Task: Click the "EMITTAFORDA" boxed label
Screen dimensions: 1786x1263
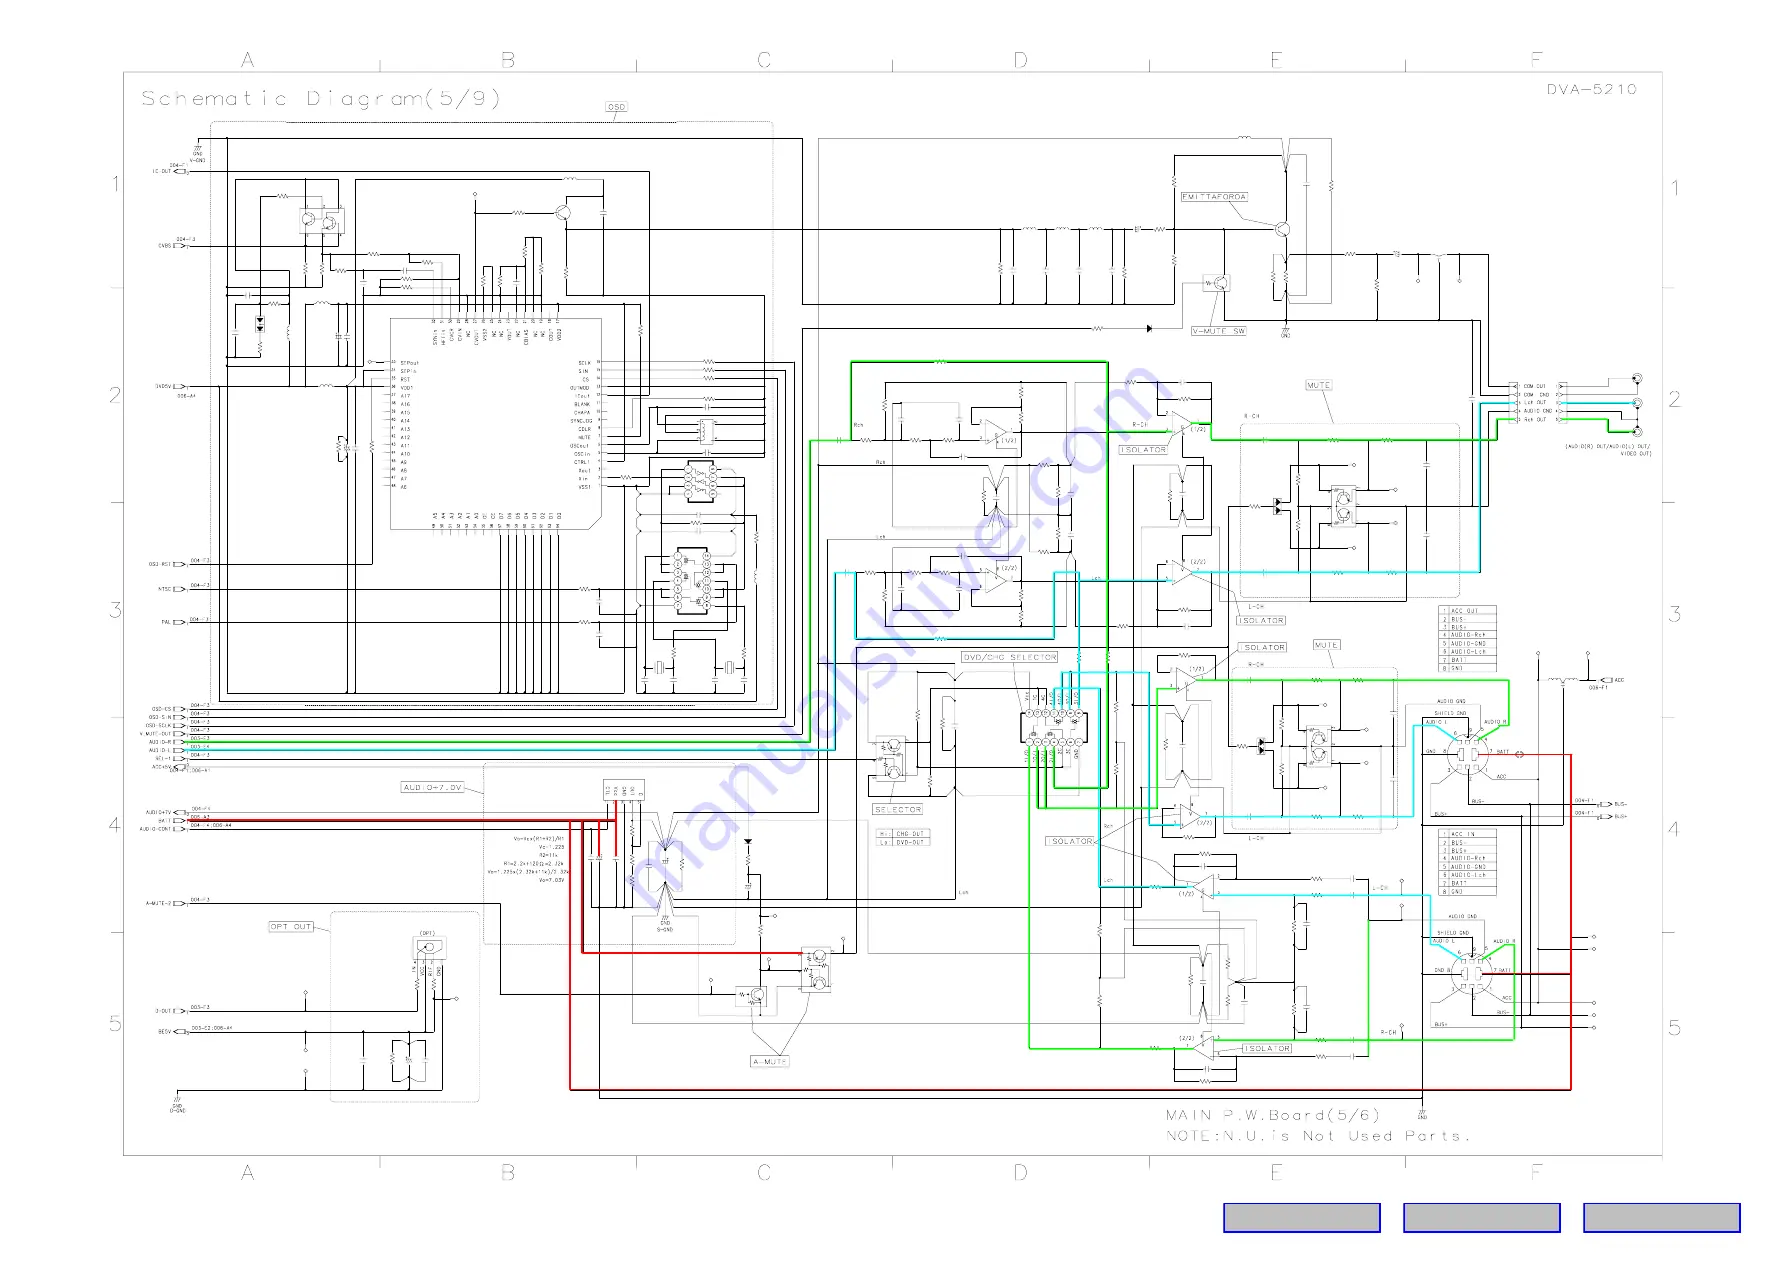Action: (1214, 197)
